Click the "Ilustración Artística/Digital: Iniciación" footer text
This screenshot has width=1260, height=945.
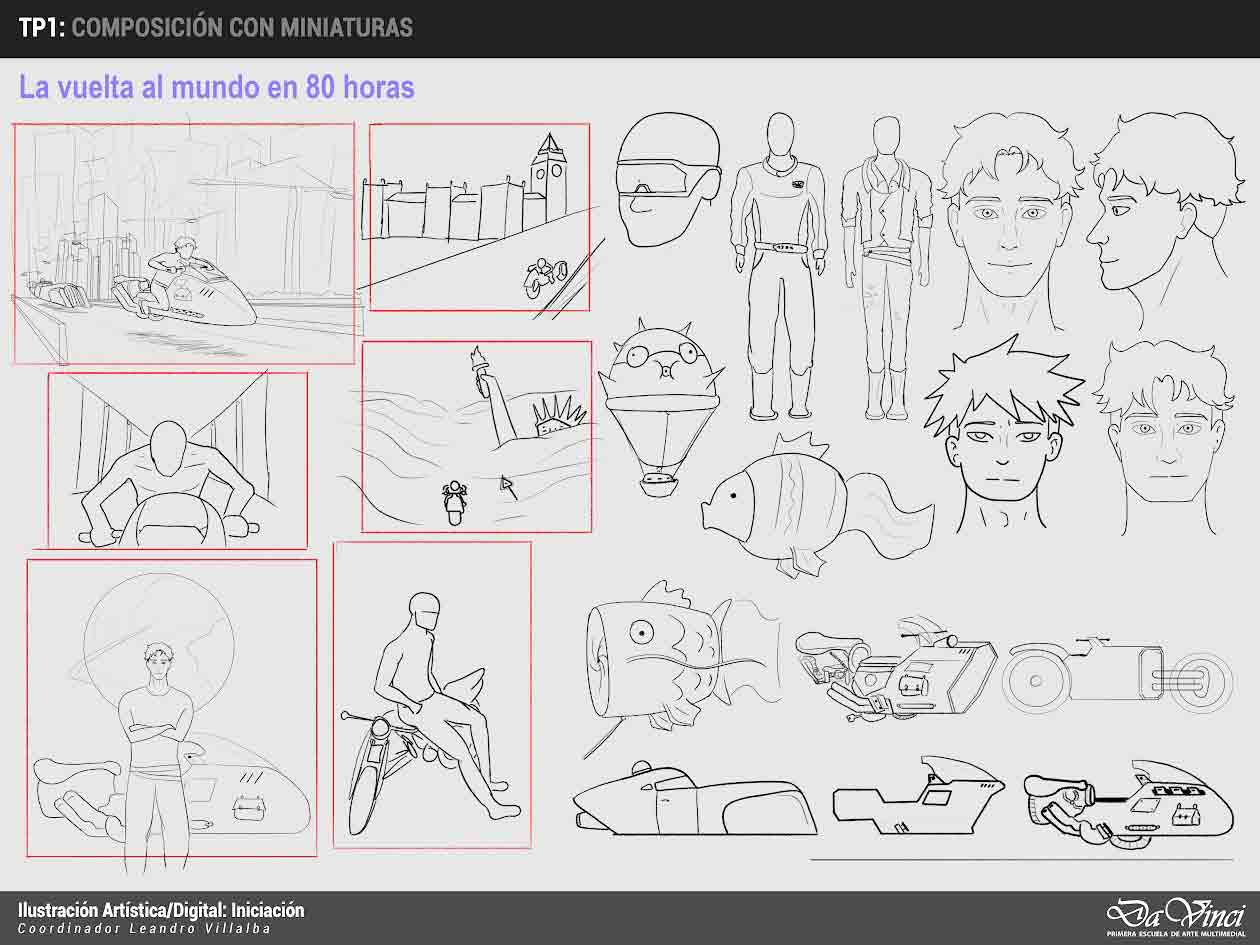161,910
